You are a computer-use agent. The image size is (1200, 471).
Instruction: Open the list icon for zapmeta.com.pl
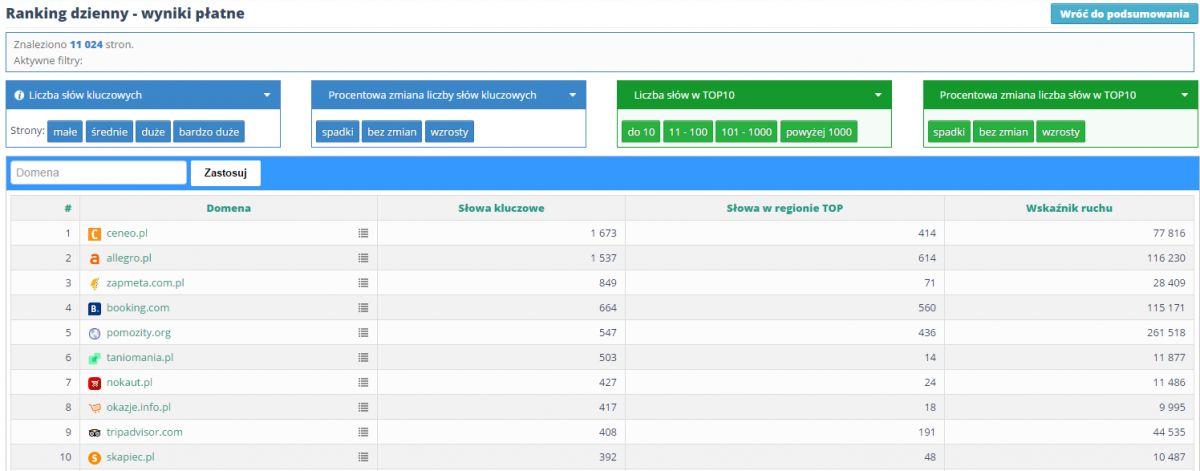click(363, 283)
